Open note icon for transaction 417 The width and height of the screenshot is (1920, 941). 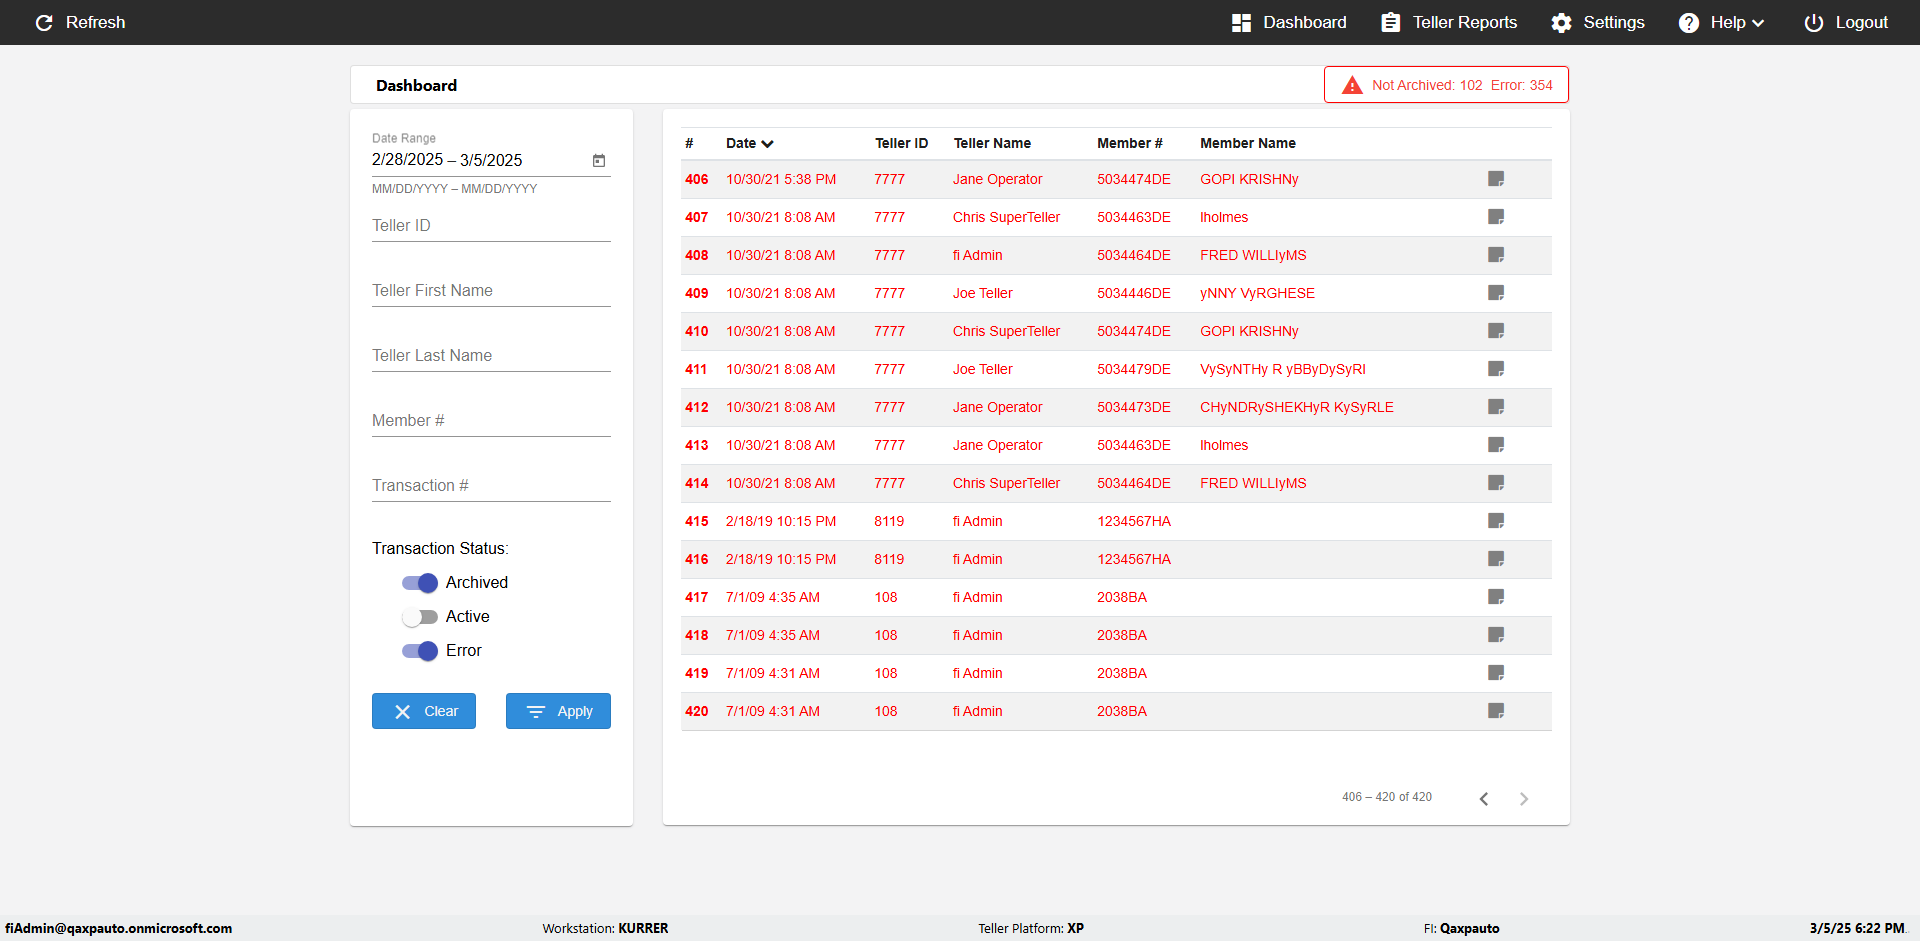point(1496,597)
